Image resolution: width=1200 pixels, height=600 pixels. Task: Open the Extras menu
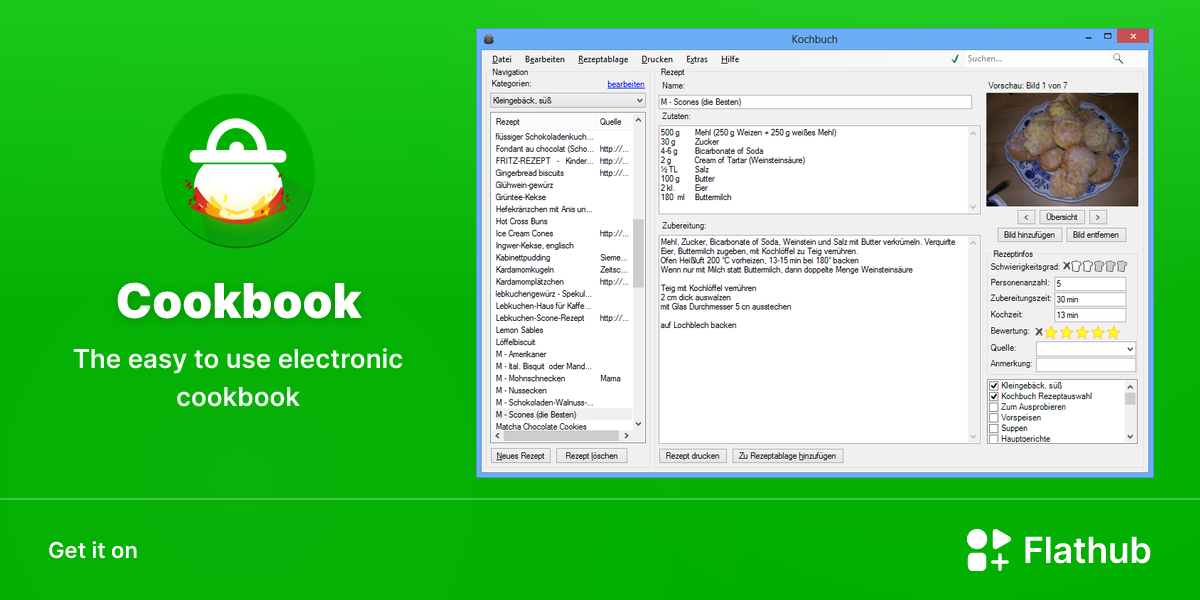[x=697, y=59]
